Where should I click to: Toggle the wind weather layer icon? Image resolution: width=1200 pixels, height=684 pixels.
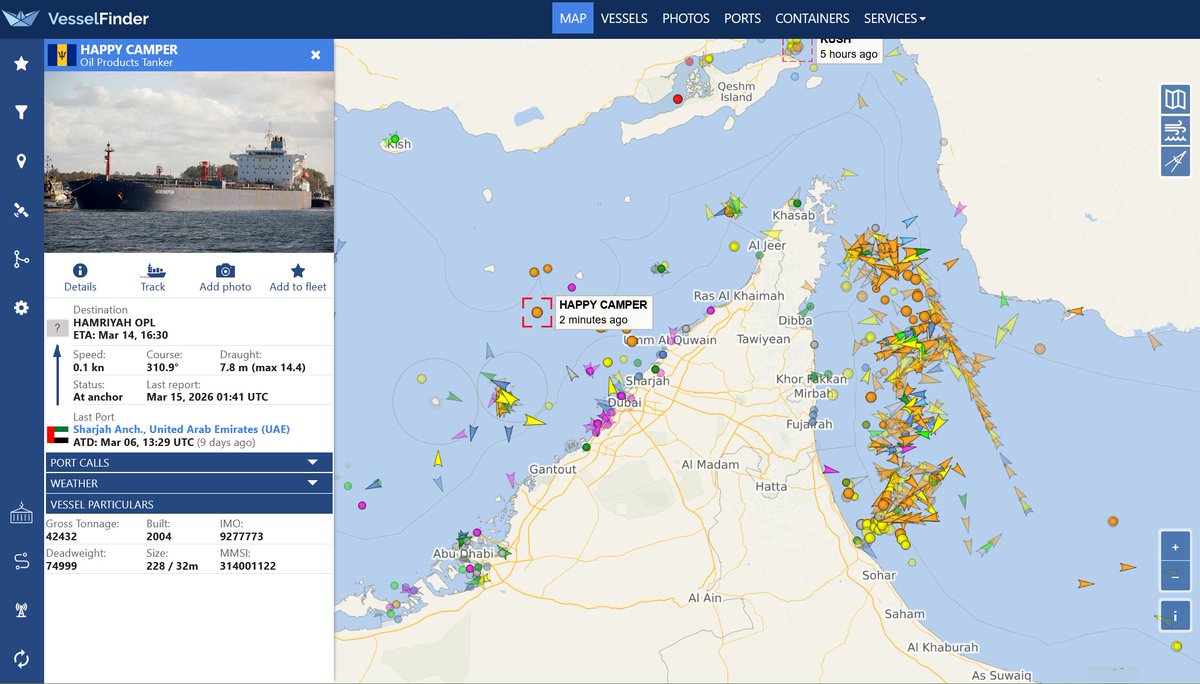pyautogui.click(x=1175, y=130)
